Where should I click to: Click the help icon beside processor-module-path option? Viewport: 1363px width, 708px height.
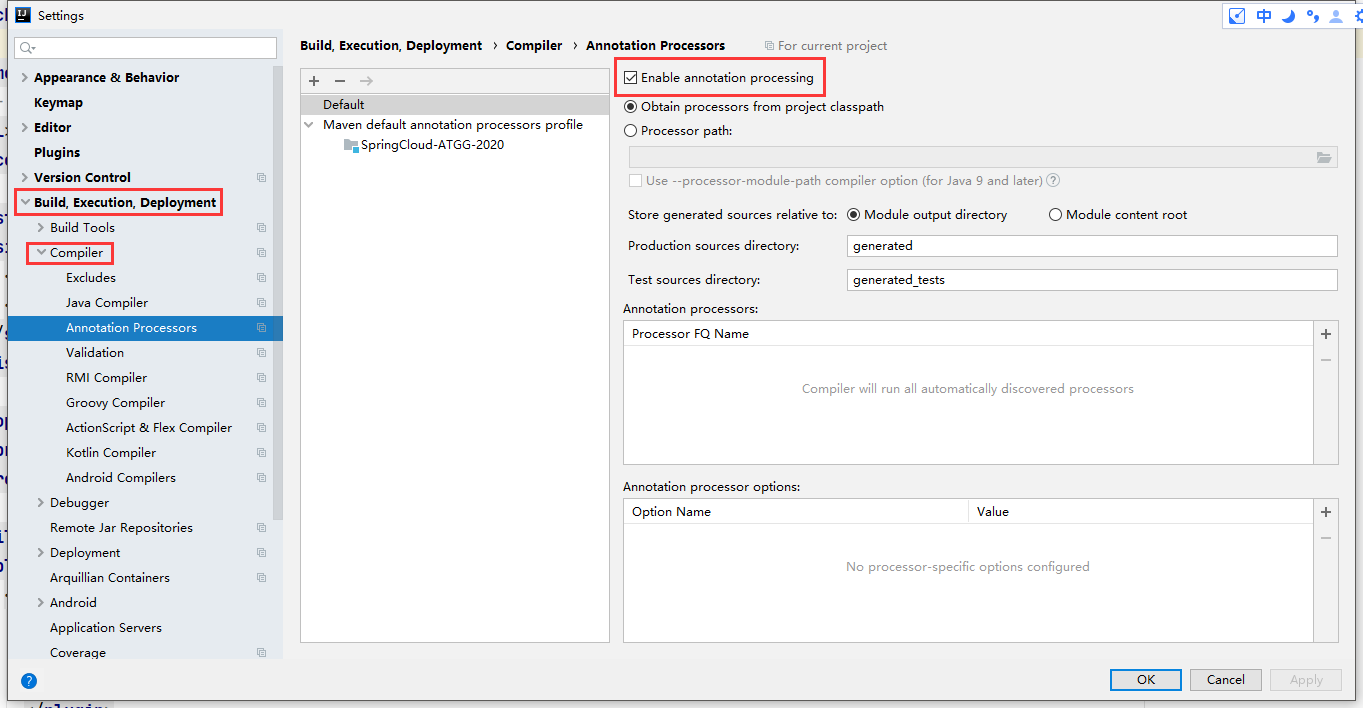click(1053, 181)
